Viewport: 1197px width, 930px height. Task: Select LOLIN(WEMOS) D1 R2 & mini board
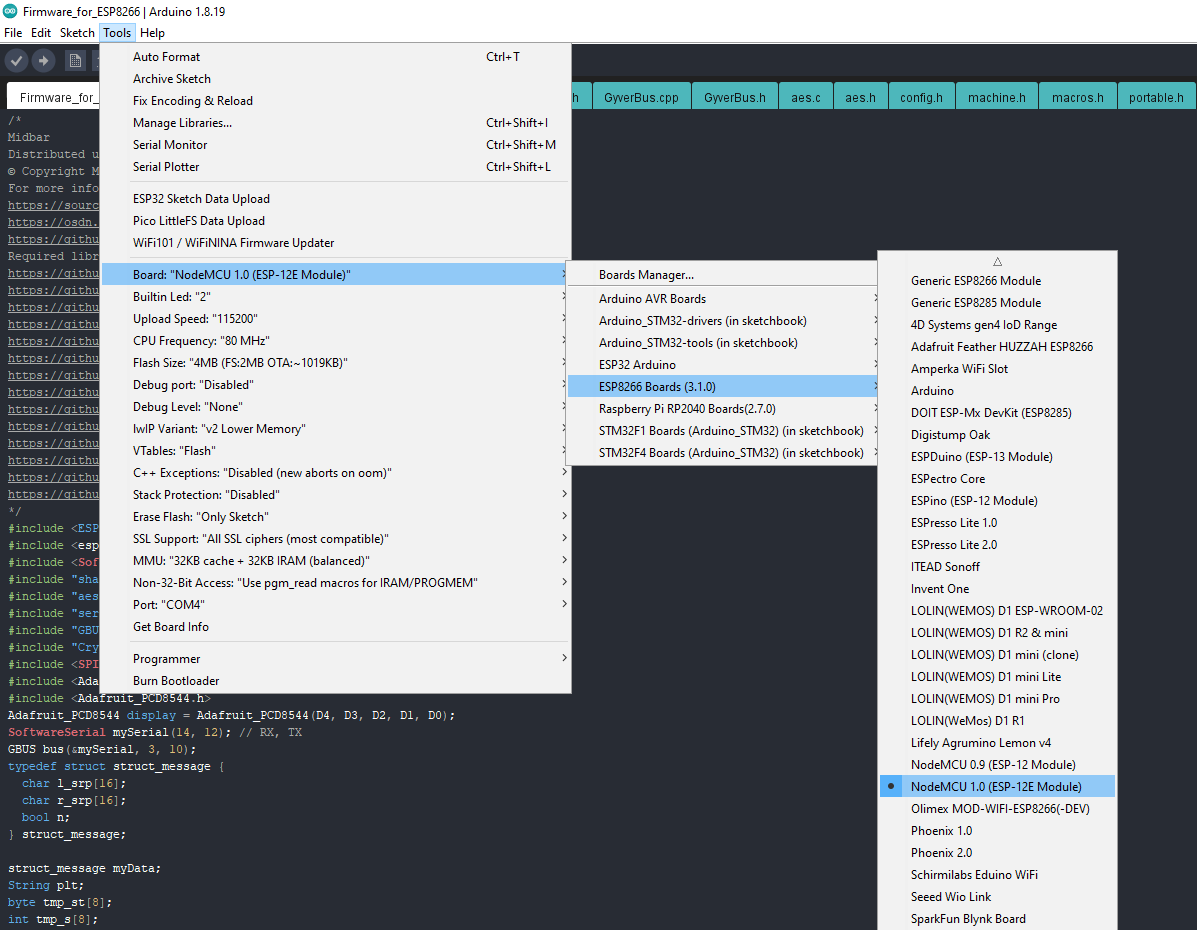[x=997, y=633]
